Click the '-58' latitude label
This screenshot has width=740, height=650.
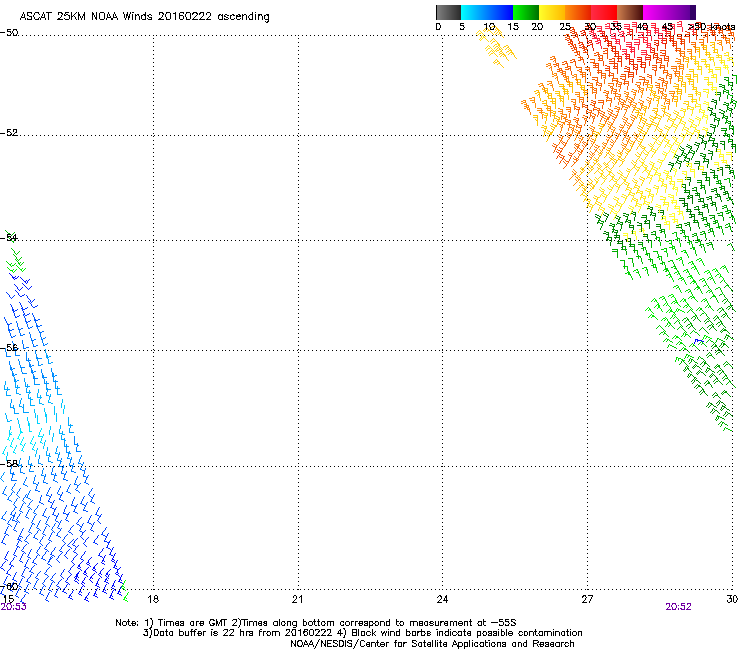(x=9, y=464)
